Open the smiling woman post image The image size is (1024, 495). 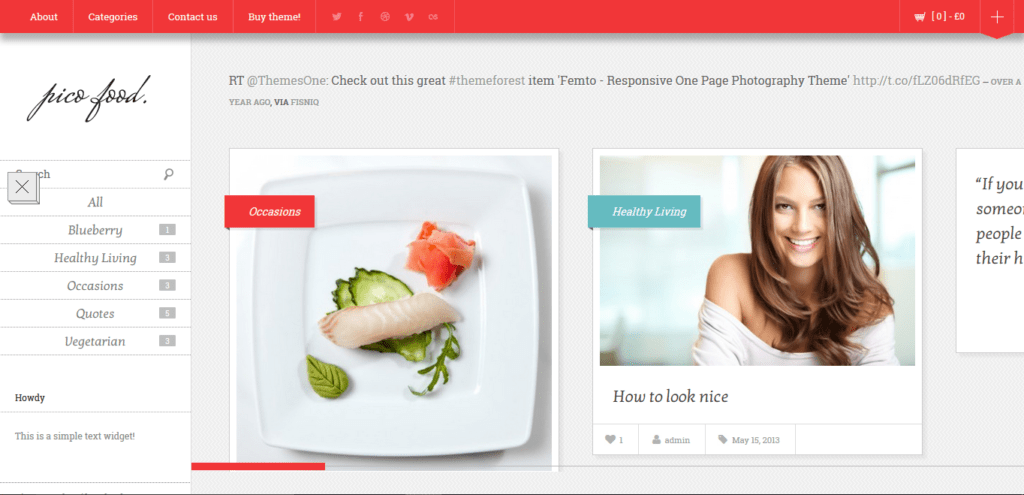(757, 261)
